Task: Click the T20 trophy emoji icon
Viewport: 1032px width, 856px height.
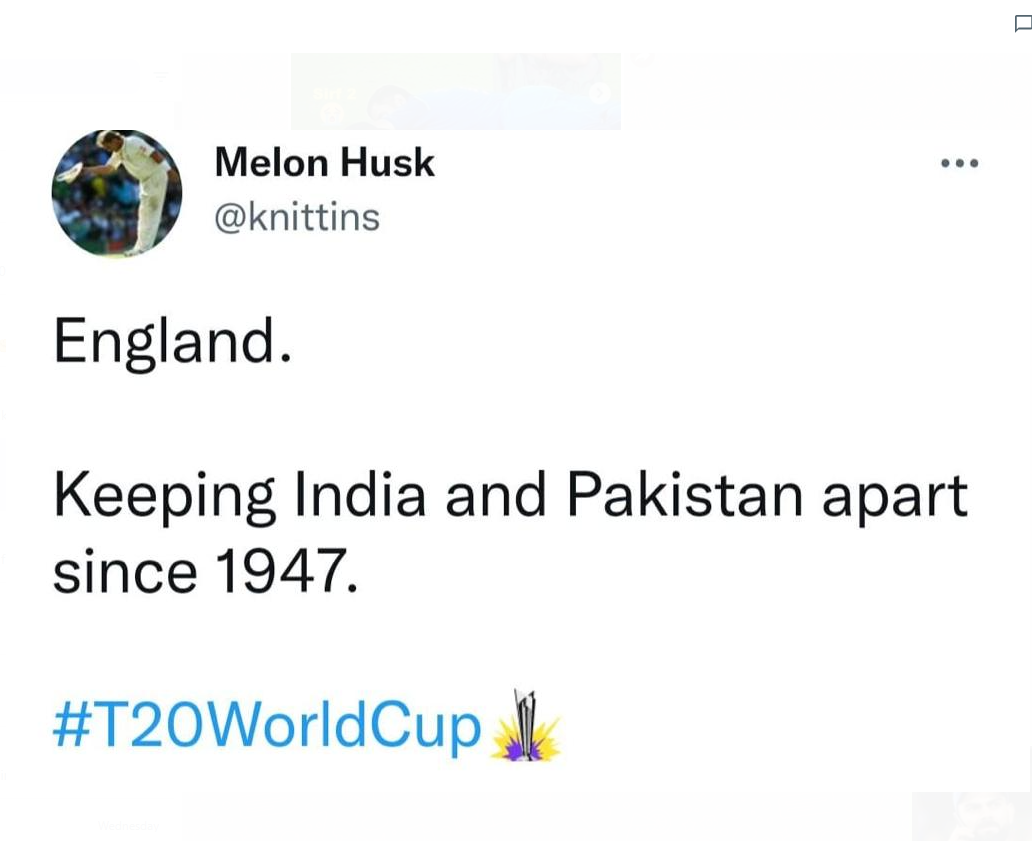Action: click(x=525, y=726)
